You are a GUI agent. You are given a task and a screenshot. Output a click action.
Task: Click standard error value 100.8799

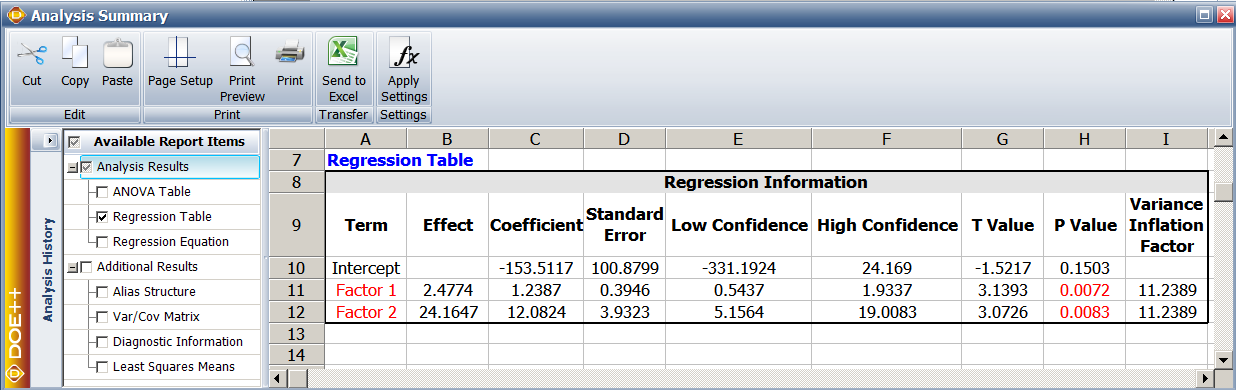coord(625,268)
